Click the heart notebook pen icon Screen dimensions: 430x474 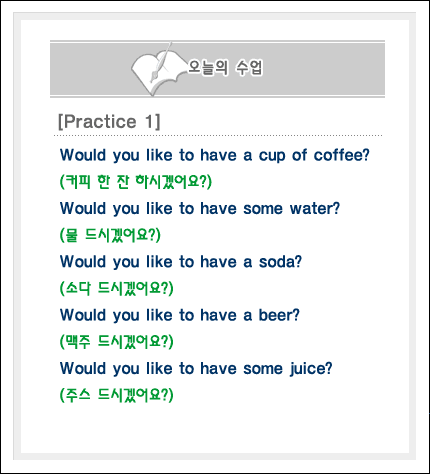point(158,69)
